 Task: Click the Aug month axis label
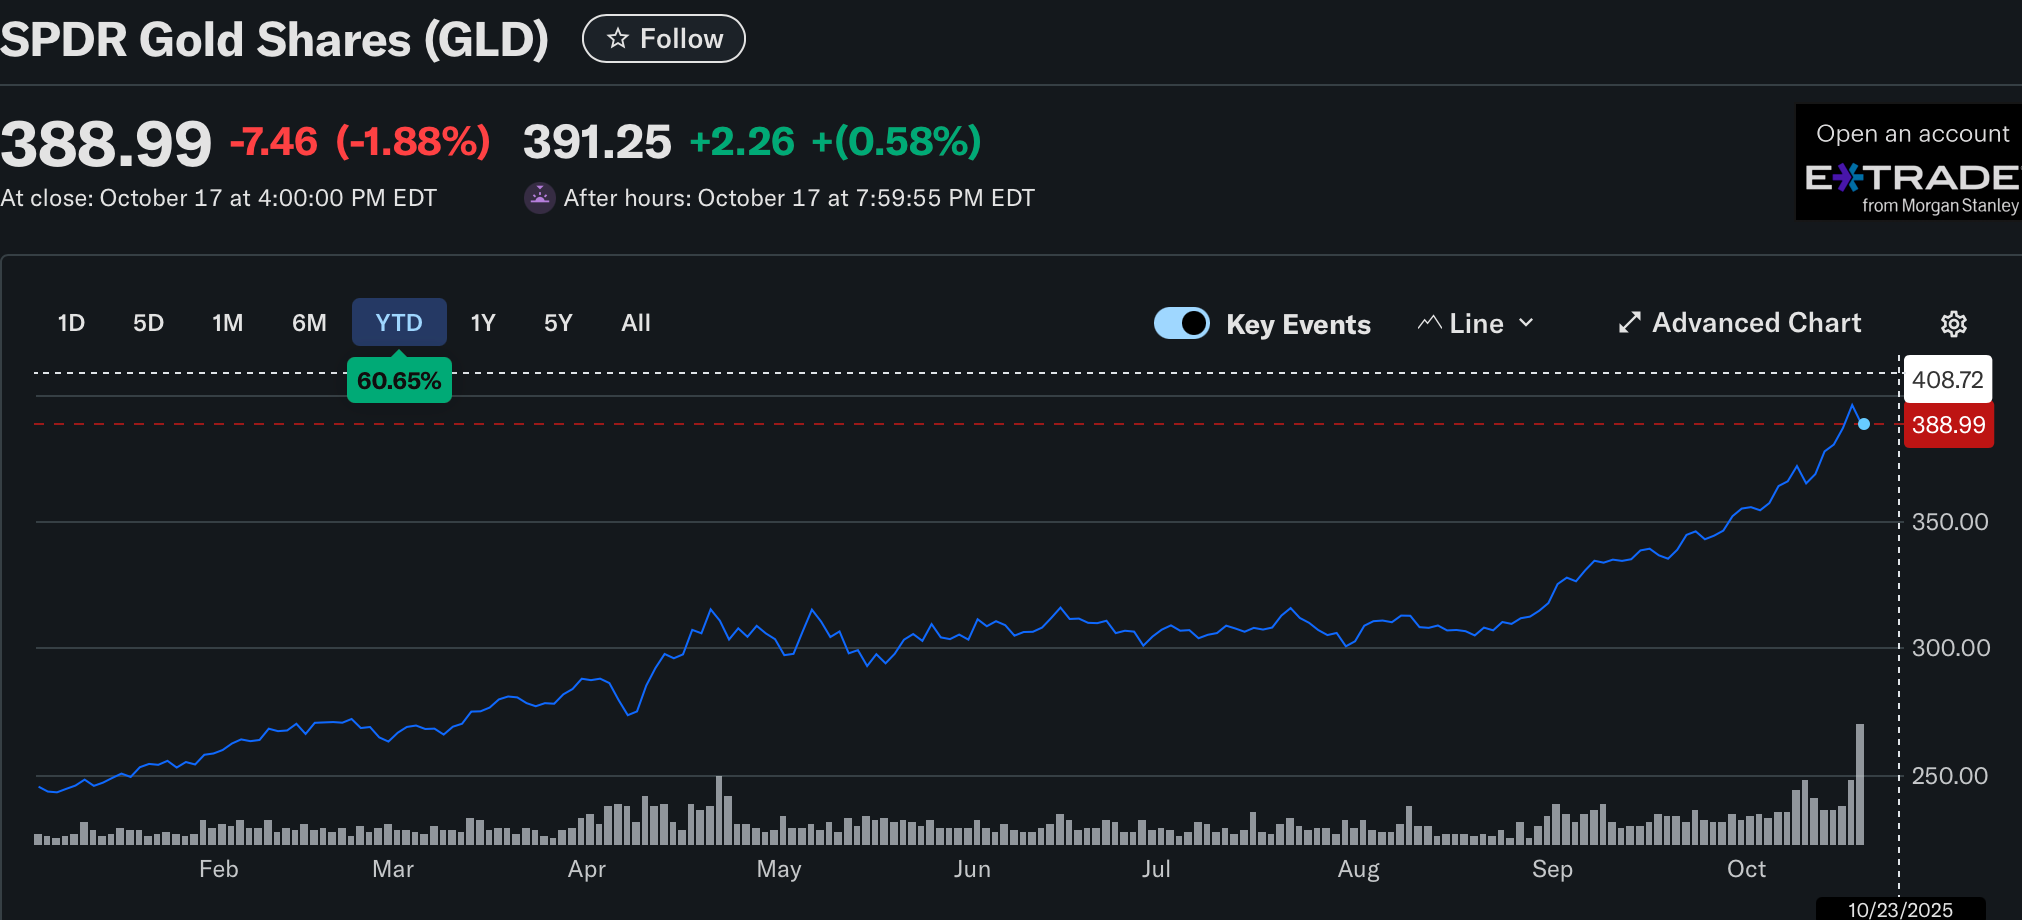1358,869
